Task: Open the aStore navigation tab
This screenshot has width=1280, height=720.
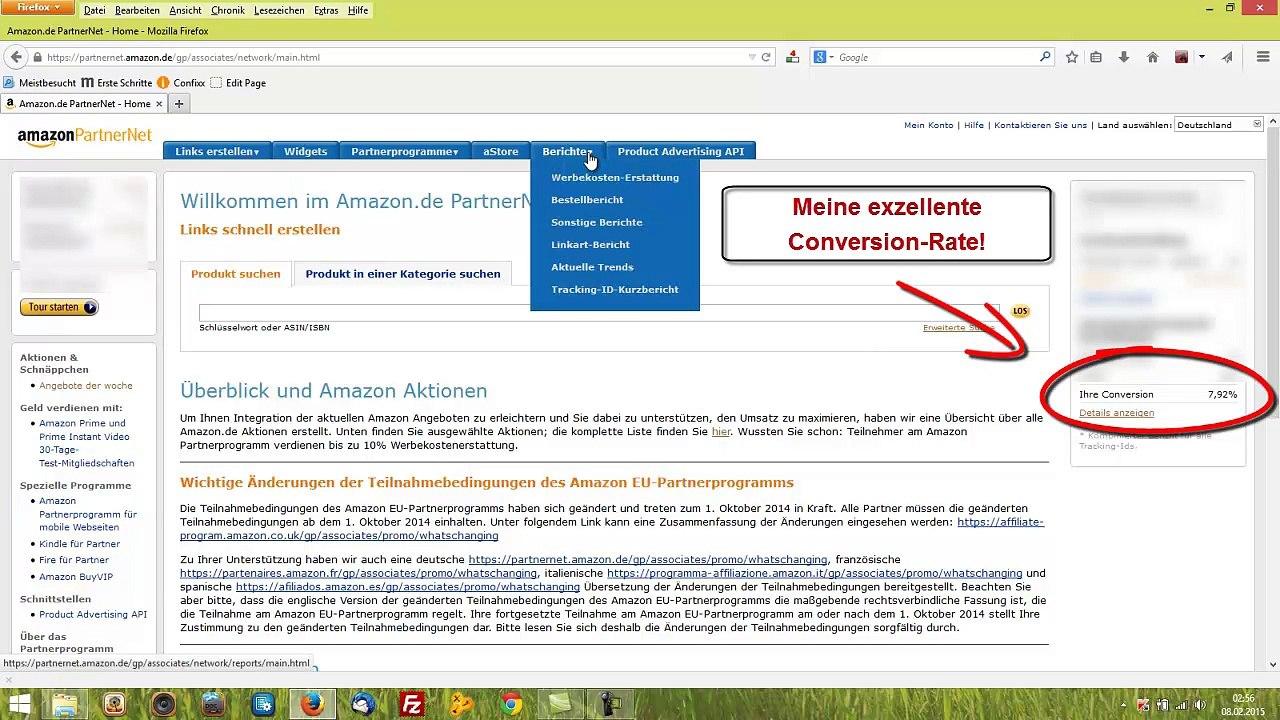Action: pyautogui.click(x=501, y=151)
